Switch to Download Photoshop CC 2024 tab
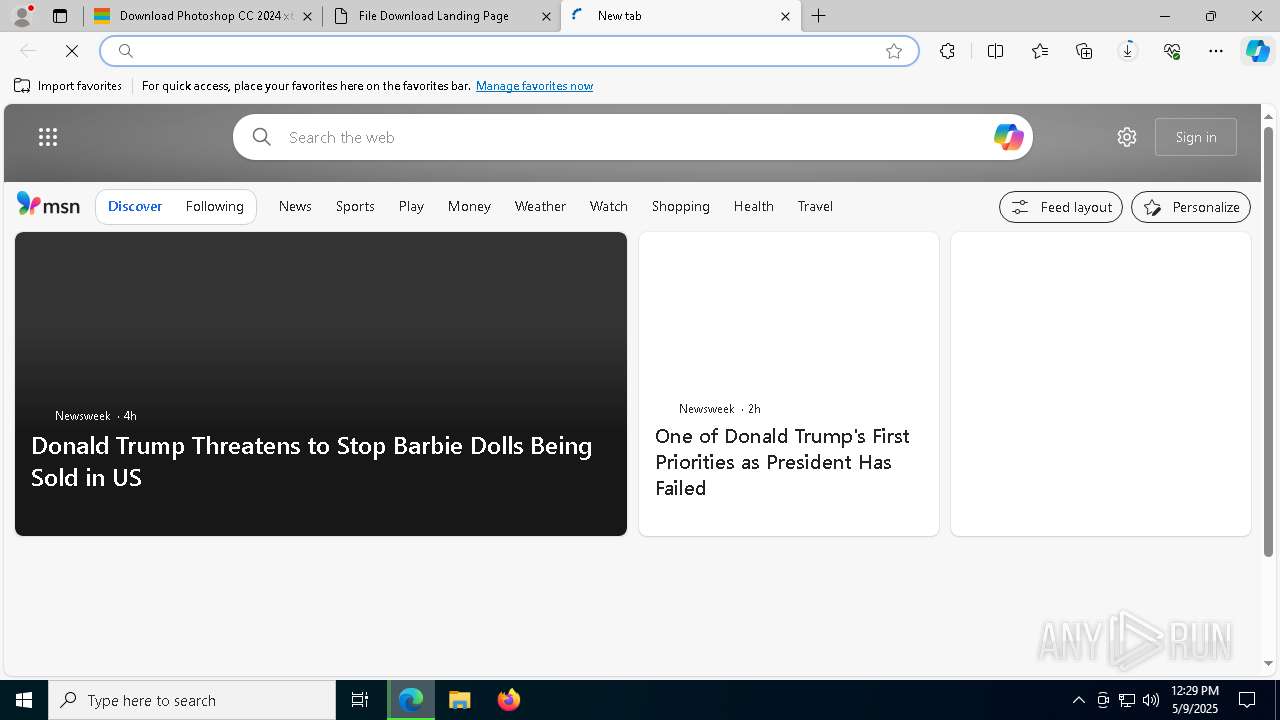 point(203,16)
